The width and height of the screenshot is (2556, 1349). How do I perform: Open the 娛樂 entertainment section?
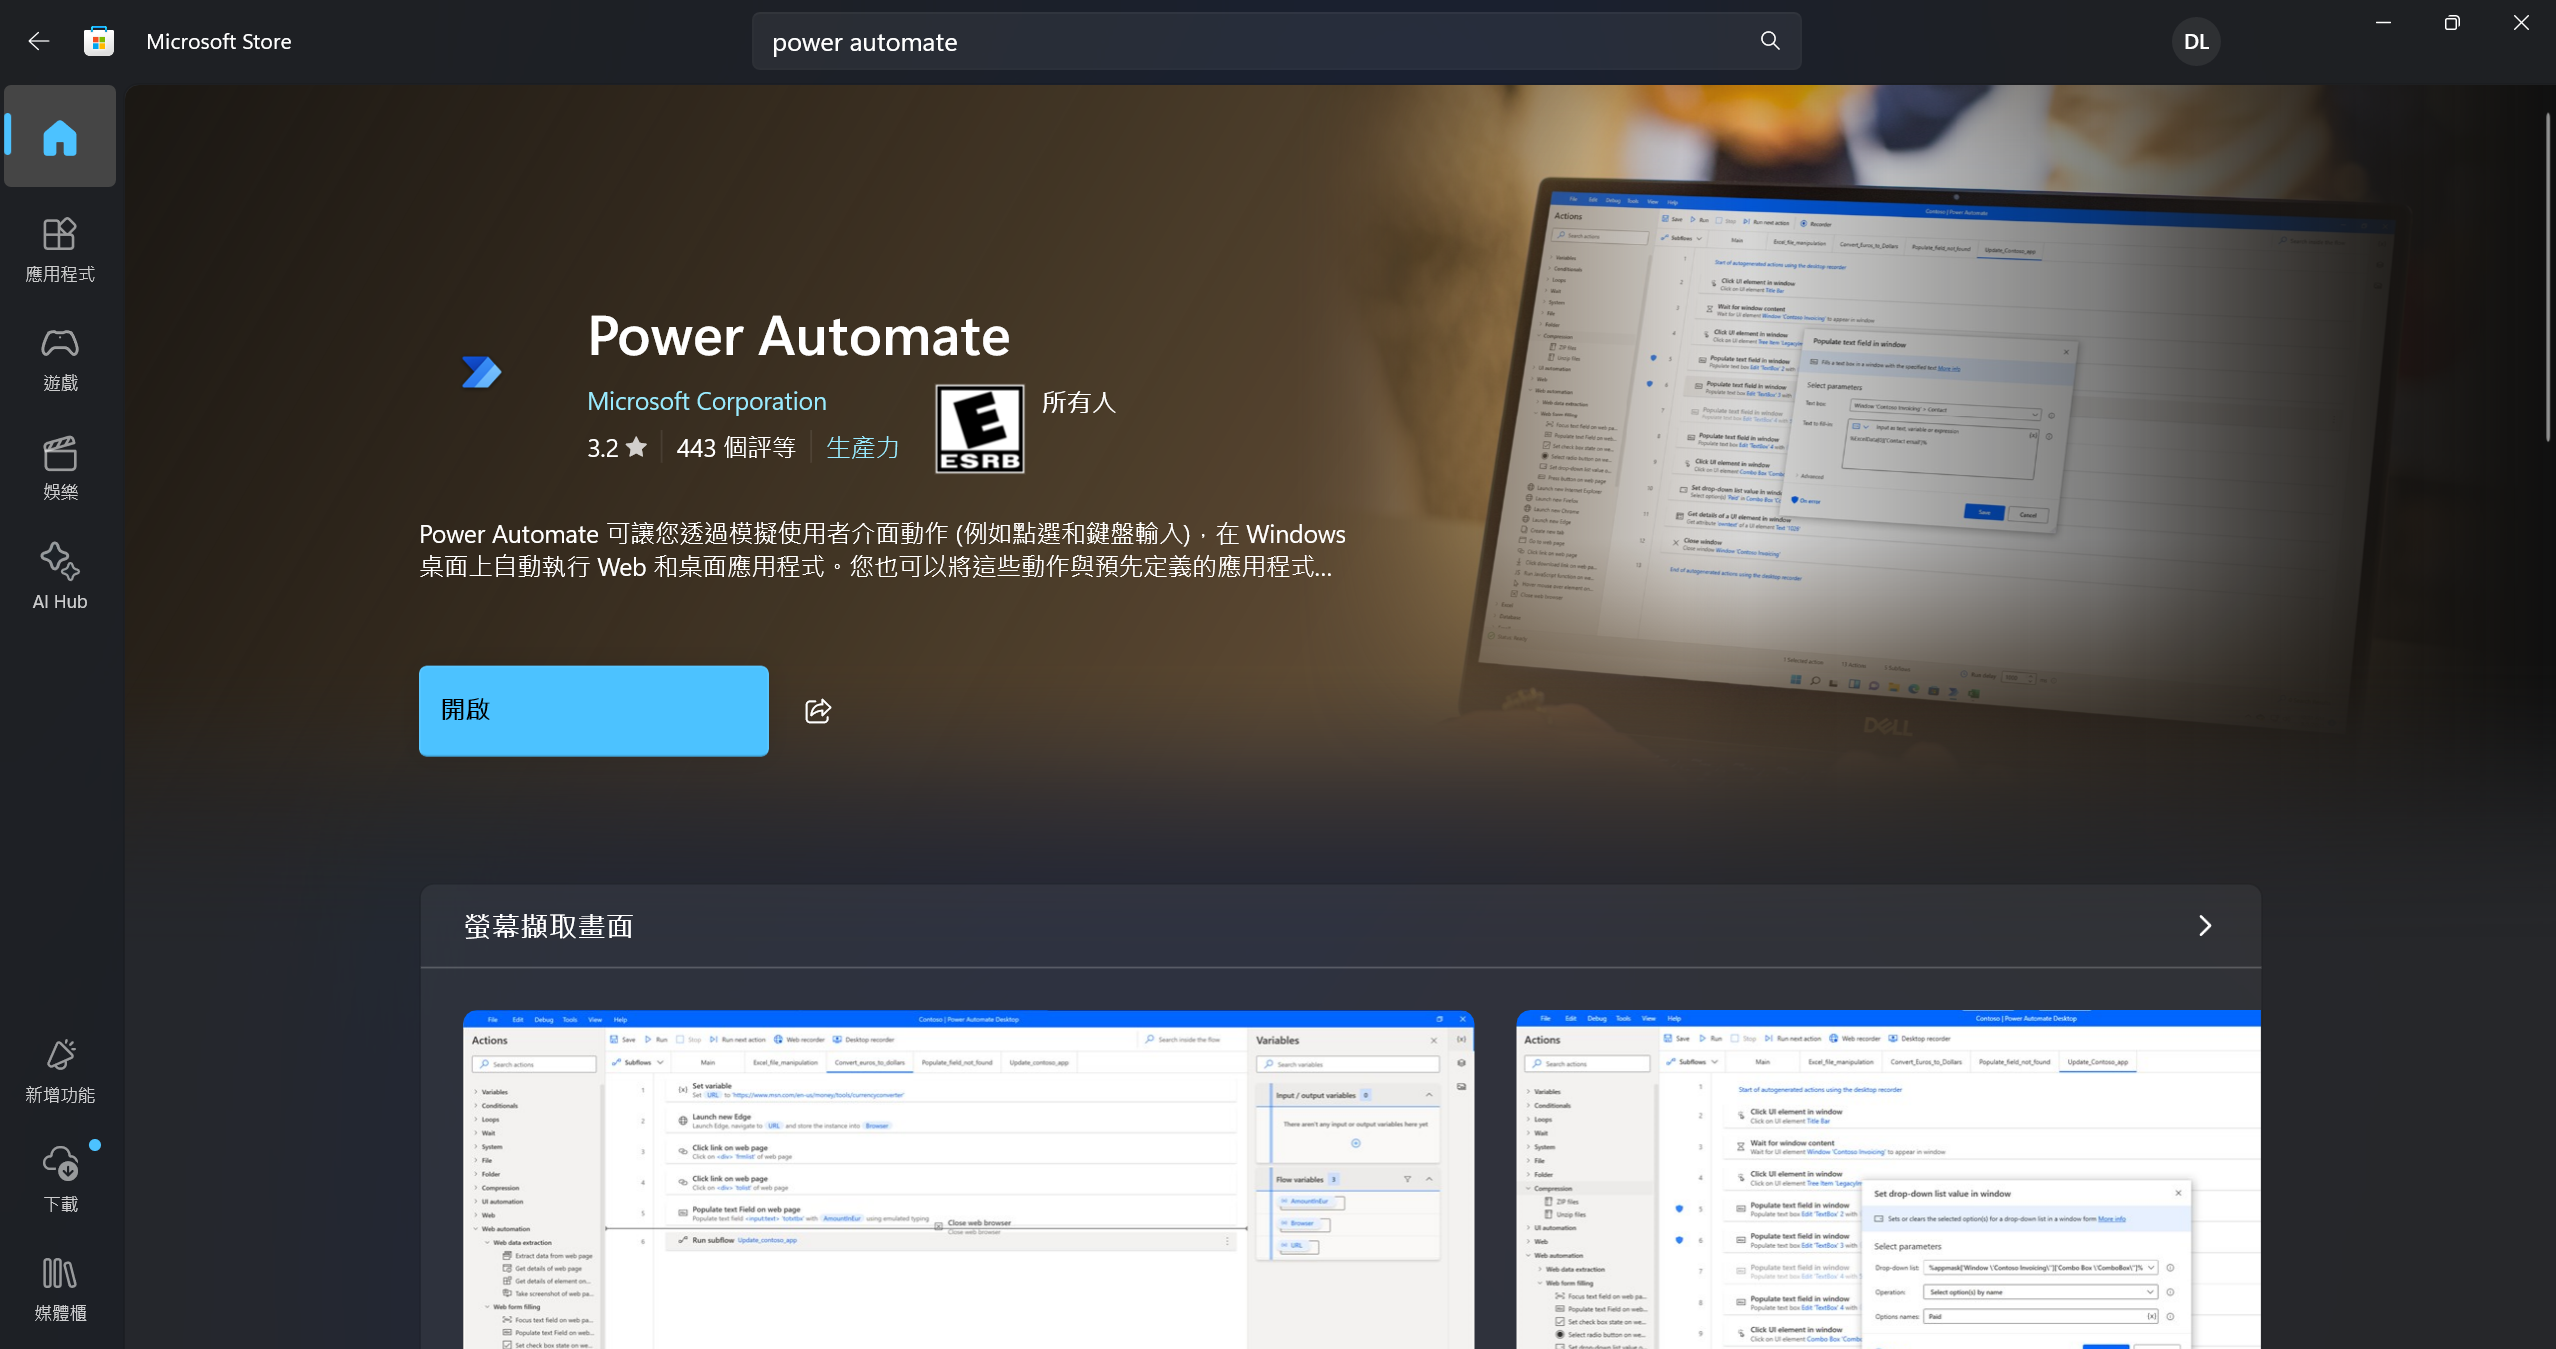(60, 468)
